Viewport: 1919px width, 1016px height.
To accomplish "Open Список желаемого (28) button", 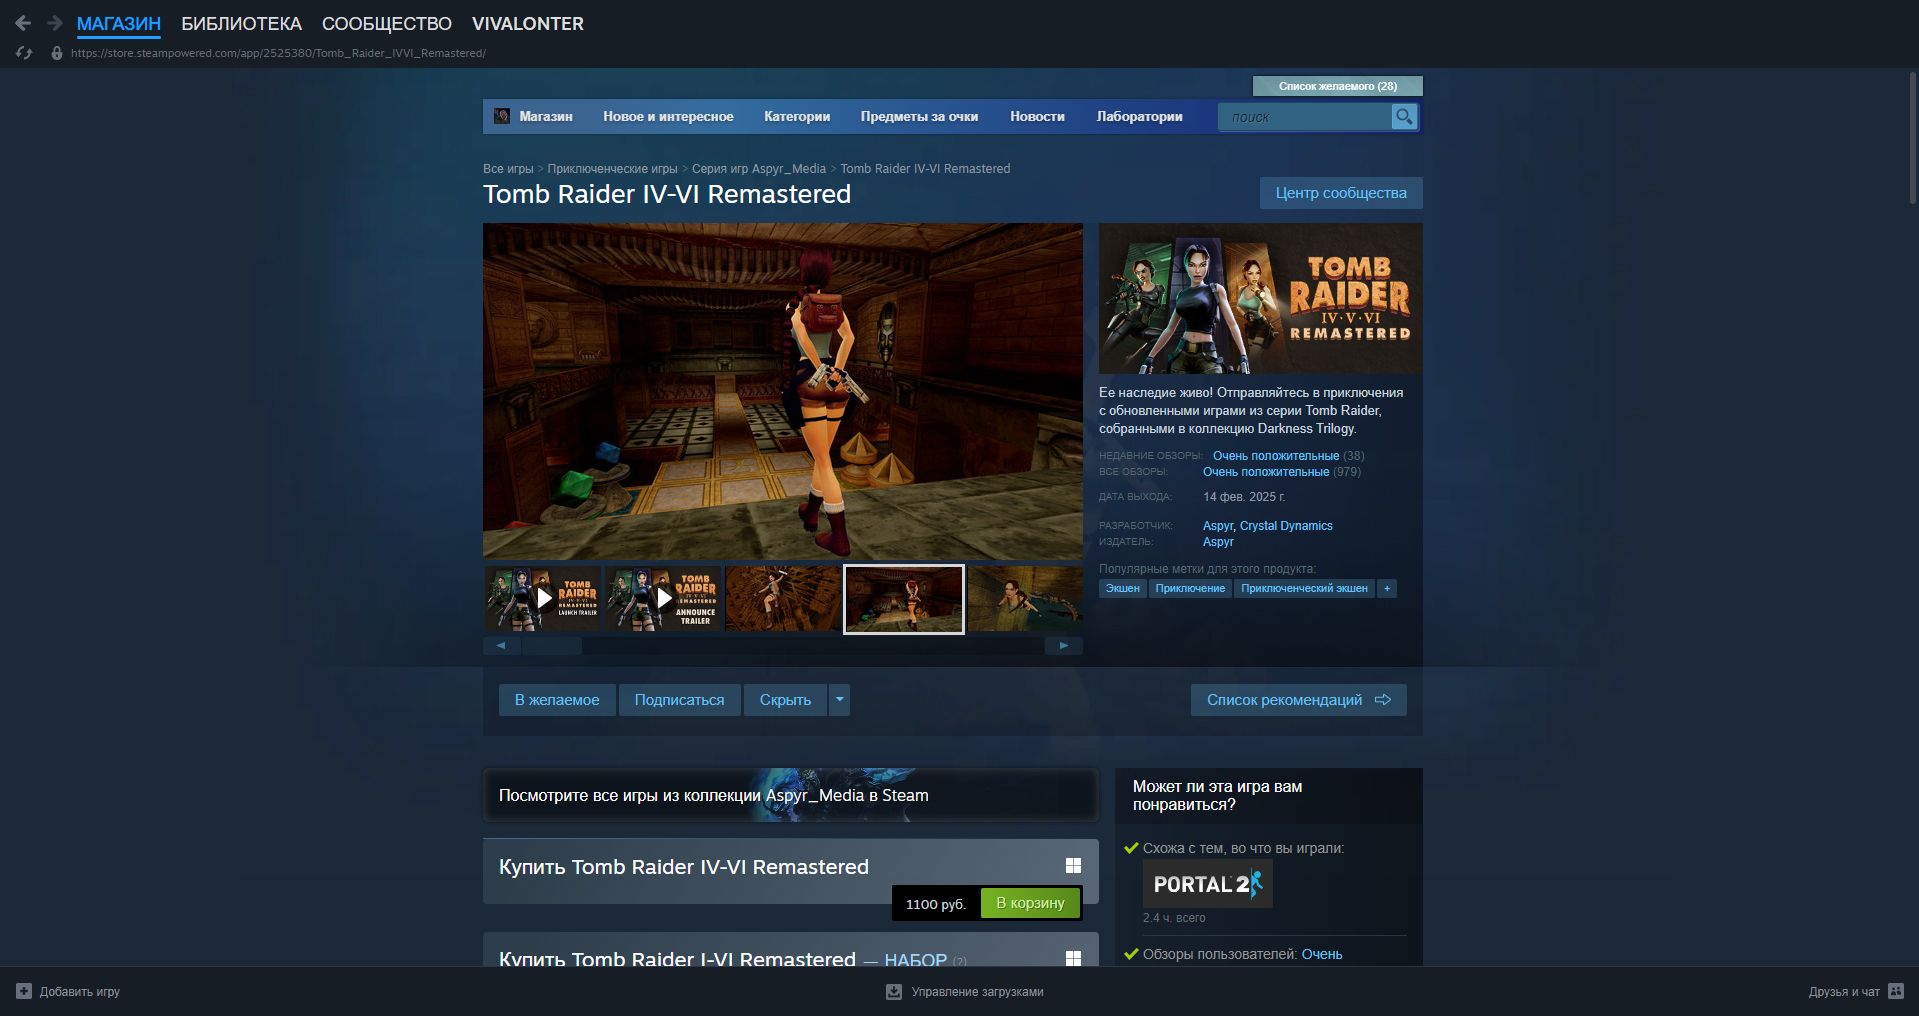I will (1338, 86).
